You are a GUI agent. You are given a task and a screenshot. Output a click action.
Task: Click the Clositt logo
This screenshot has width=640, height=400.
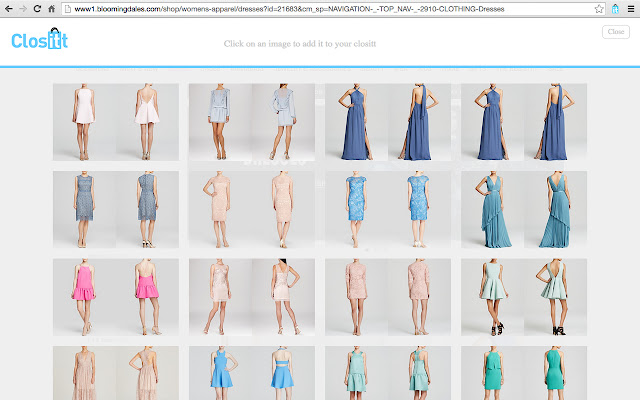tap(40, 40)
